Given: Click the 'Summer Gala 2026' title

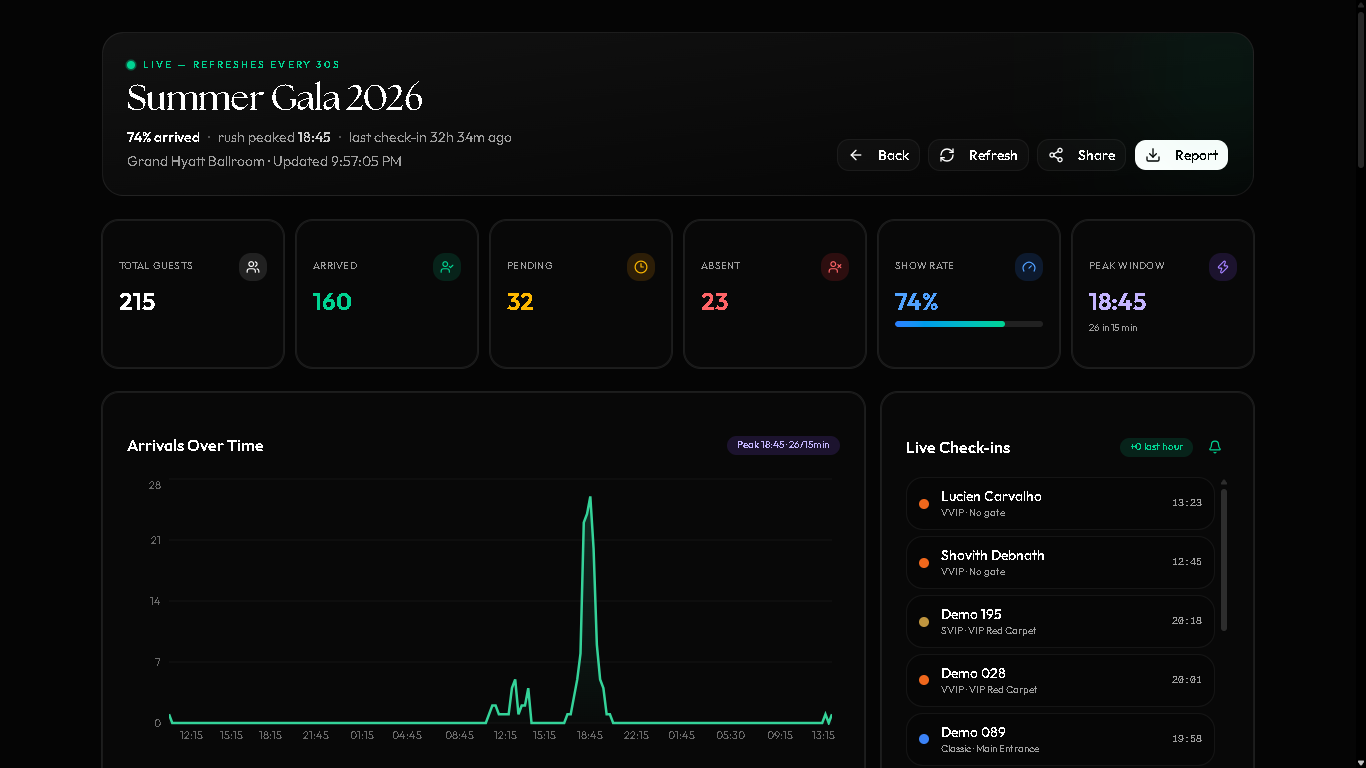Looking at the screenshot, I should [274, 98].
